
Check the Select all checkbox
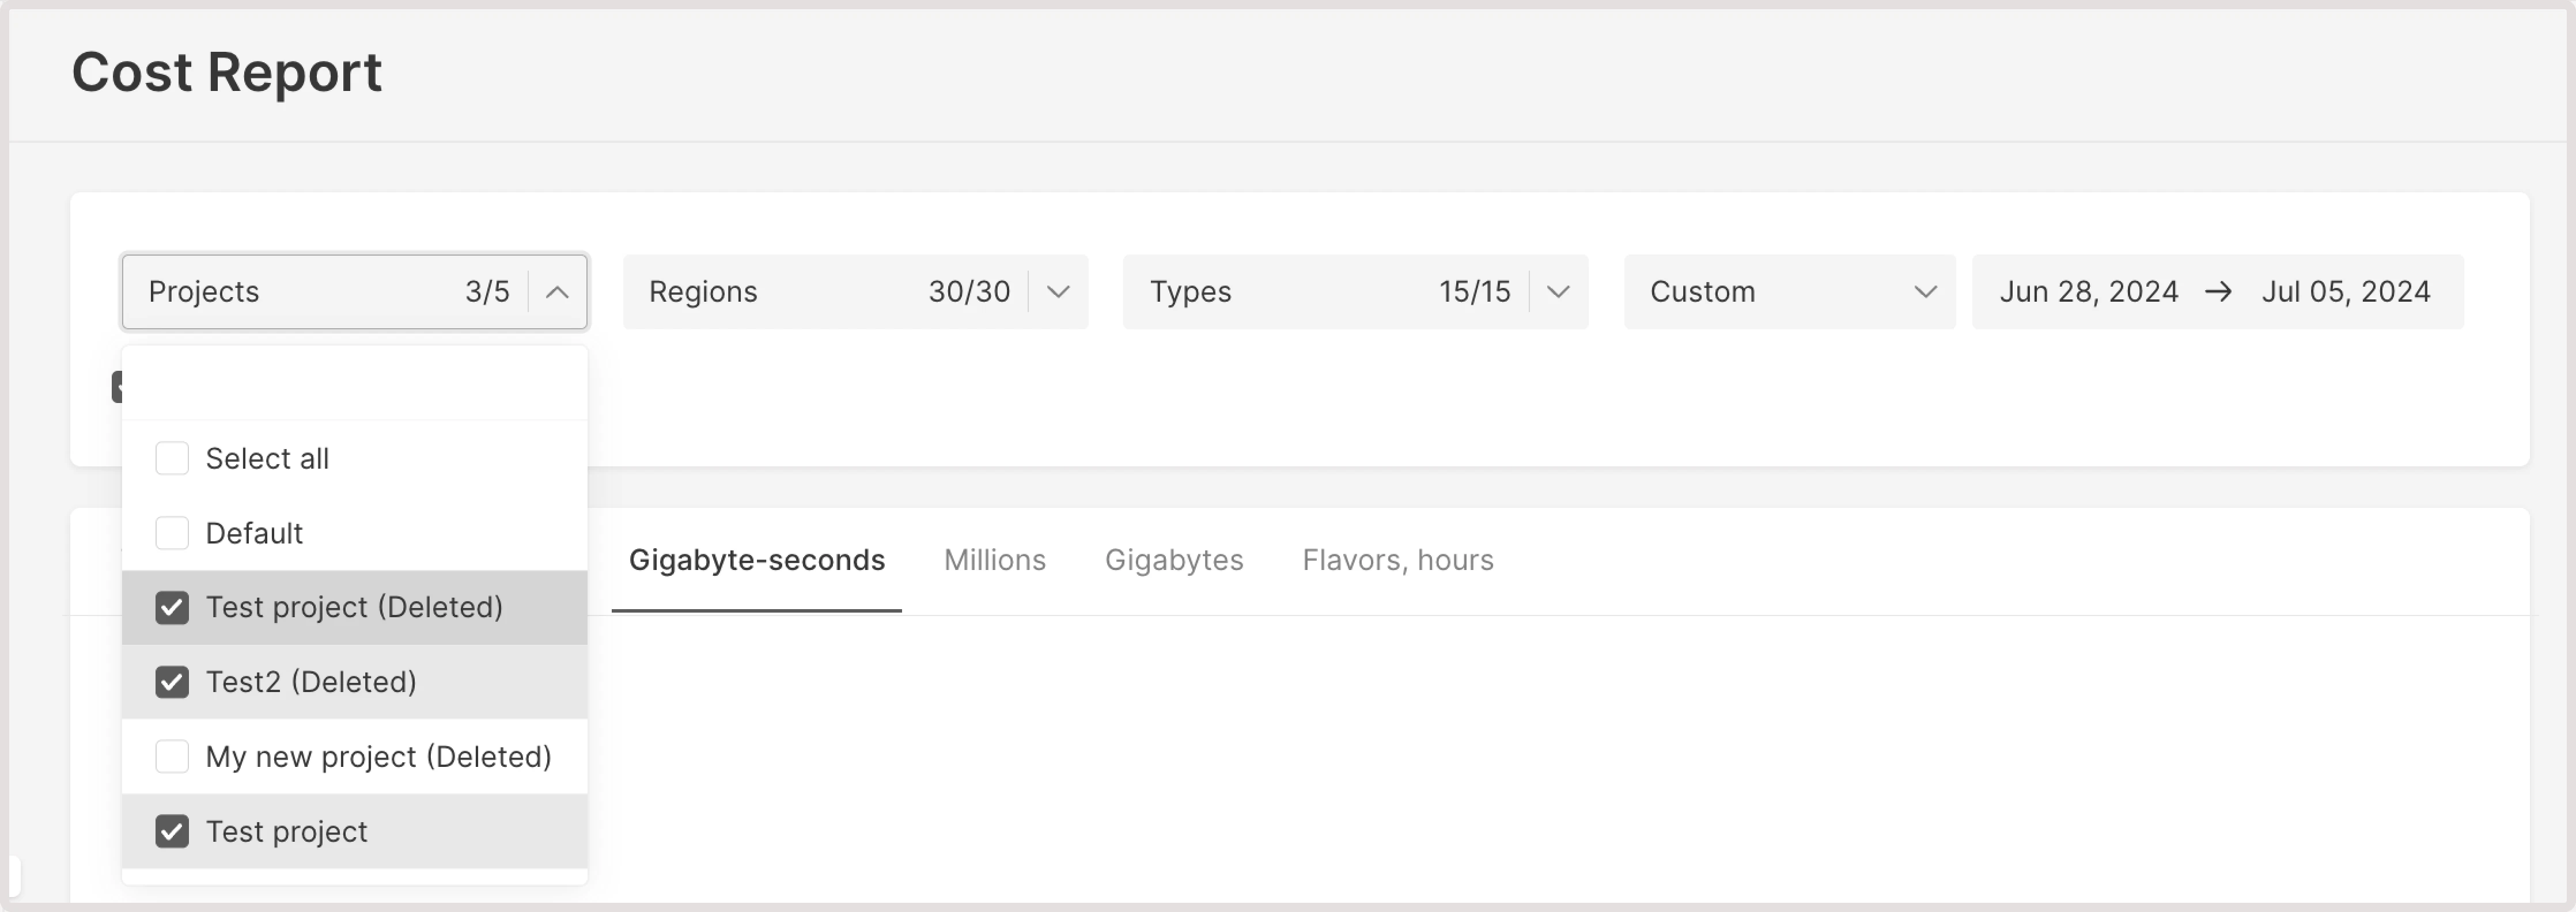[172, 458]
